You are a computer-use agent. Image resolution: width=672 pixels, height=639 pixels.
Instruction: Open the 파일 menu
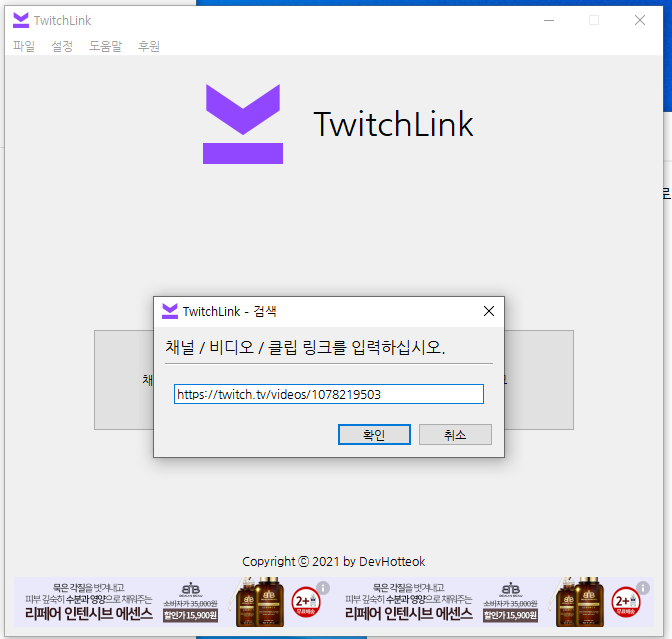(24, 45)
